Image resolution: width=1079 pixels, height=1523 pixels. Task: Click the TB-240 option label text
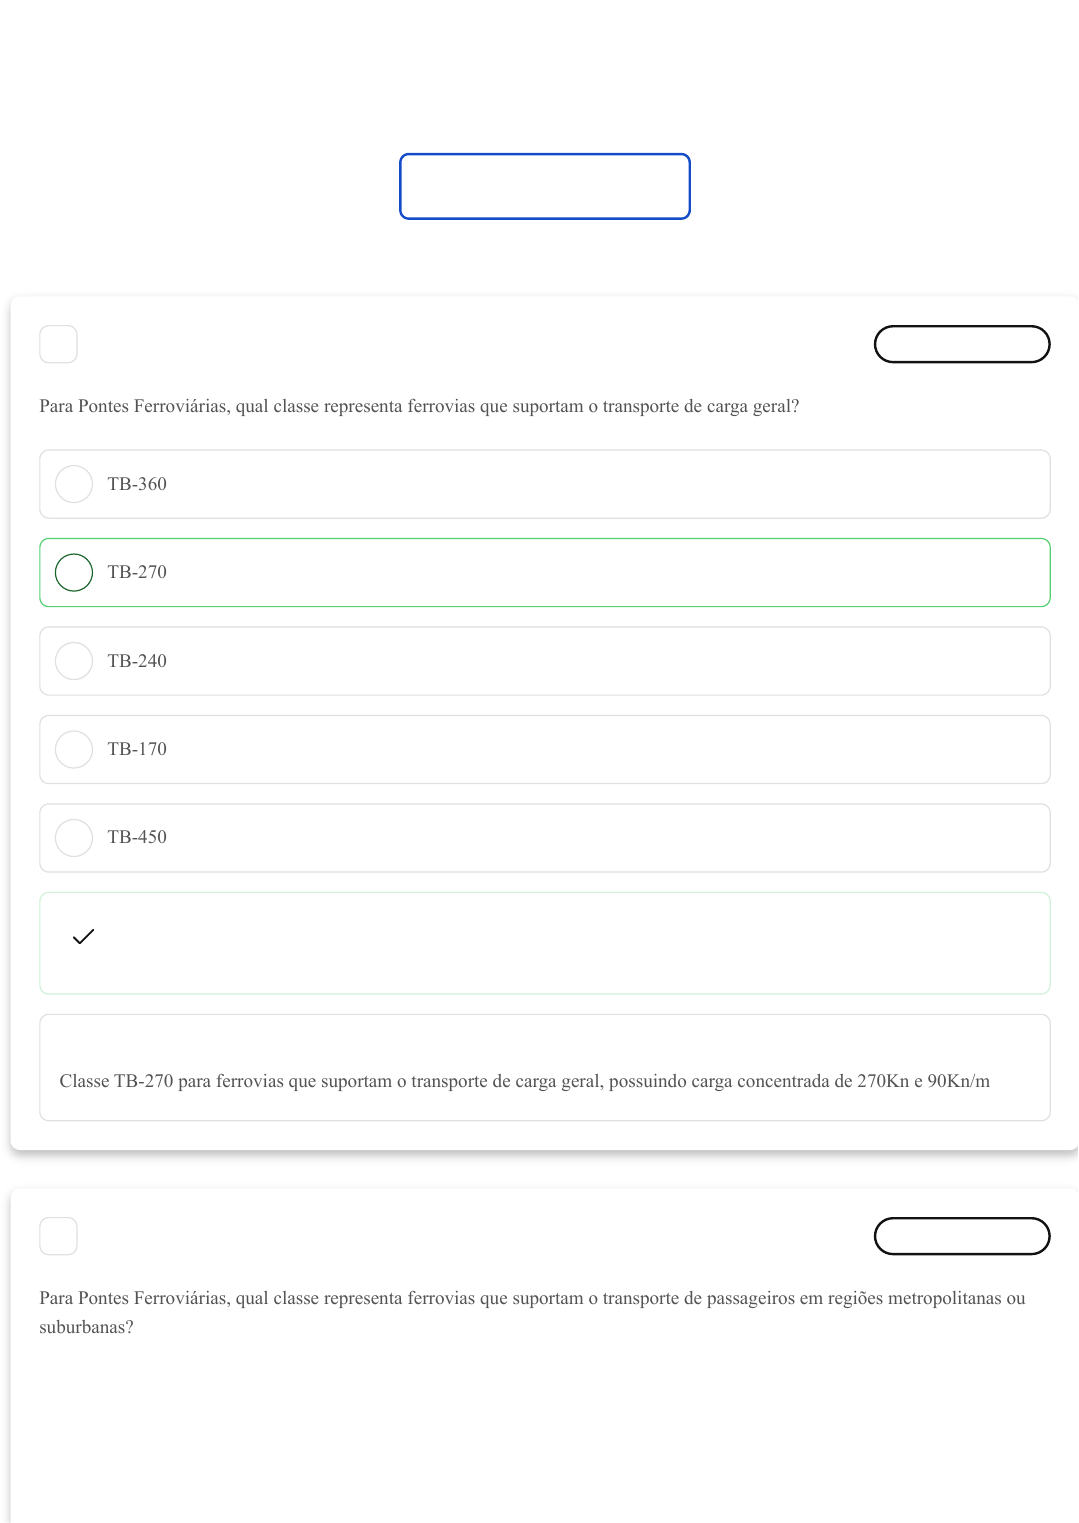pos(137,661)
